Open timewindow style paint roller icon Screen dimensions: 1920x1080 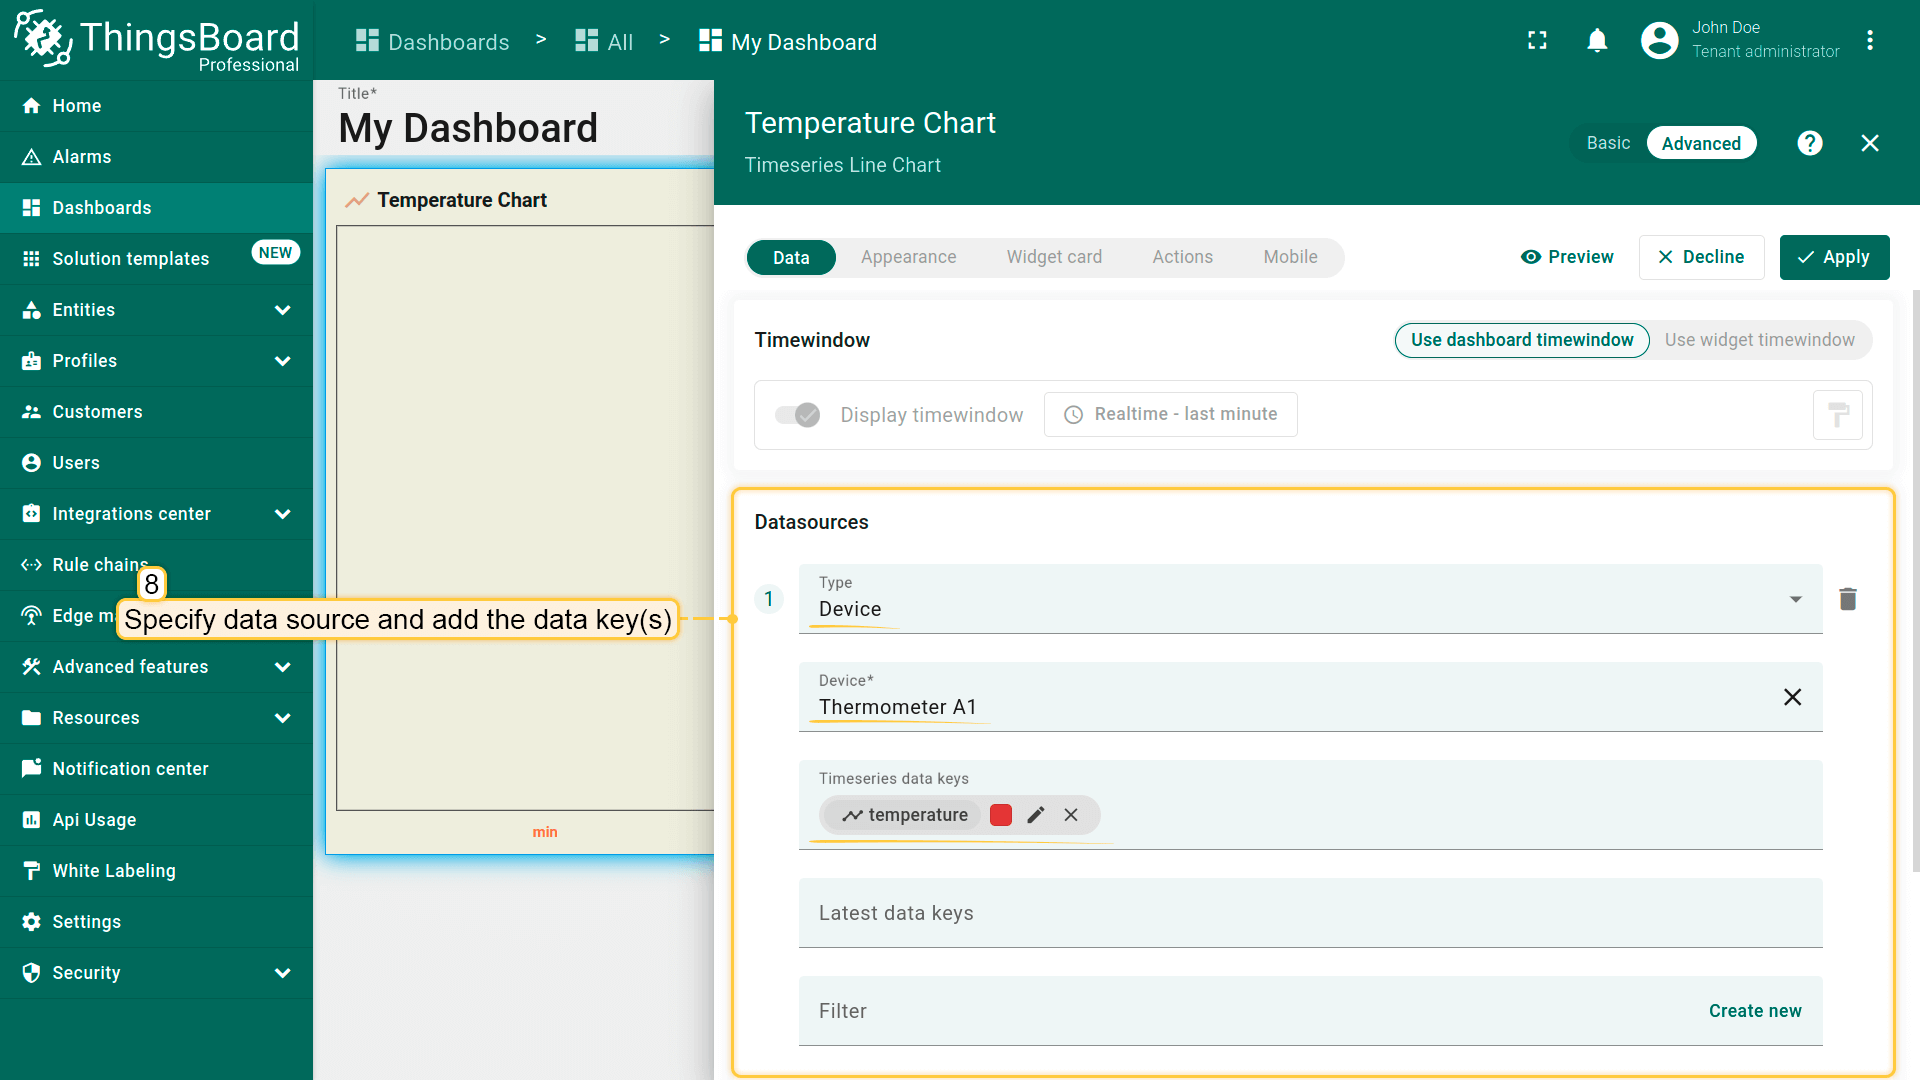(x=1837, y=415)
